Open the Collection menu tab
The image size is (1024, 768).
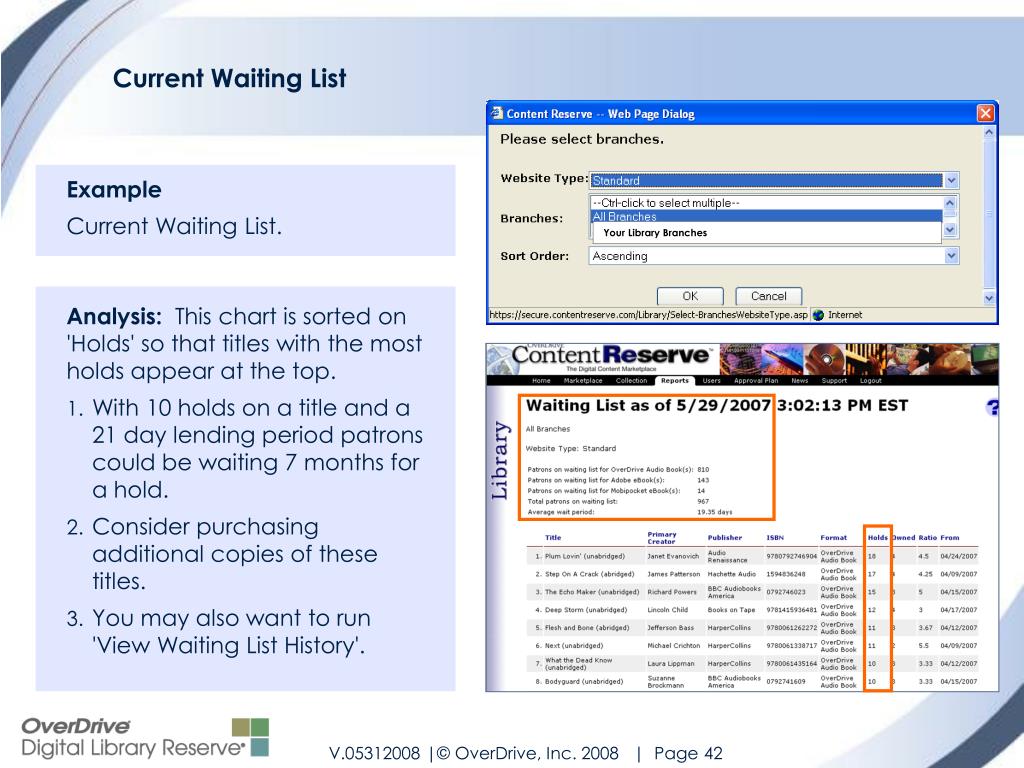coord(631,380)
